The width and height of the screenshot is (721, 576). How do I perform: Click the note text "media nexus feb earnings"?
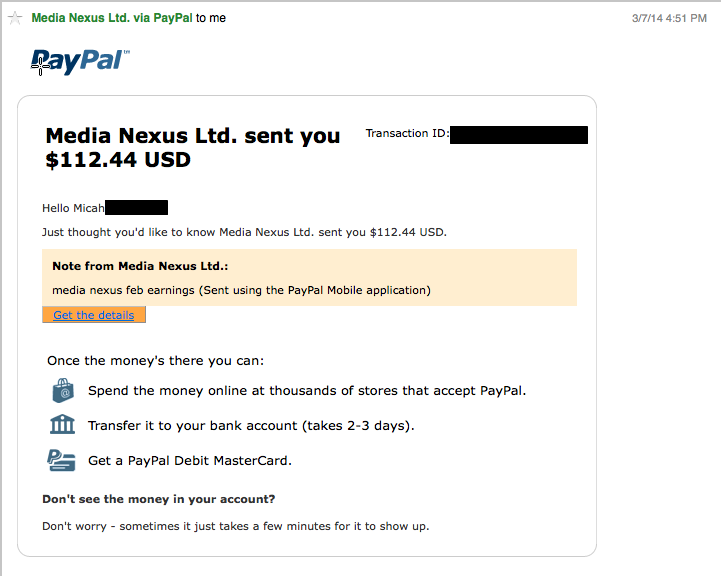point(124,291)
